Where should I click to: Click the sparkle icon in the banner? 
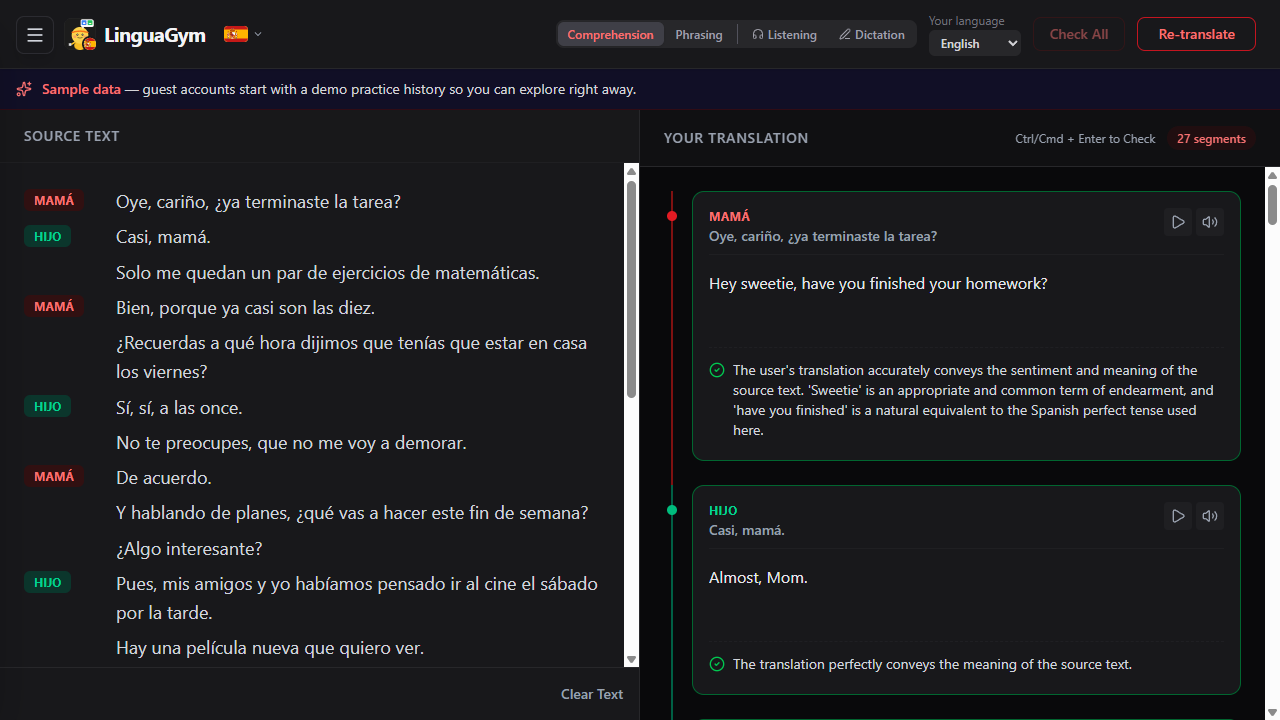[x=24, y=89]
